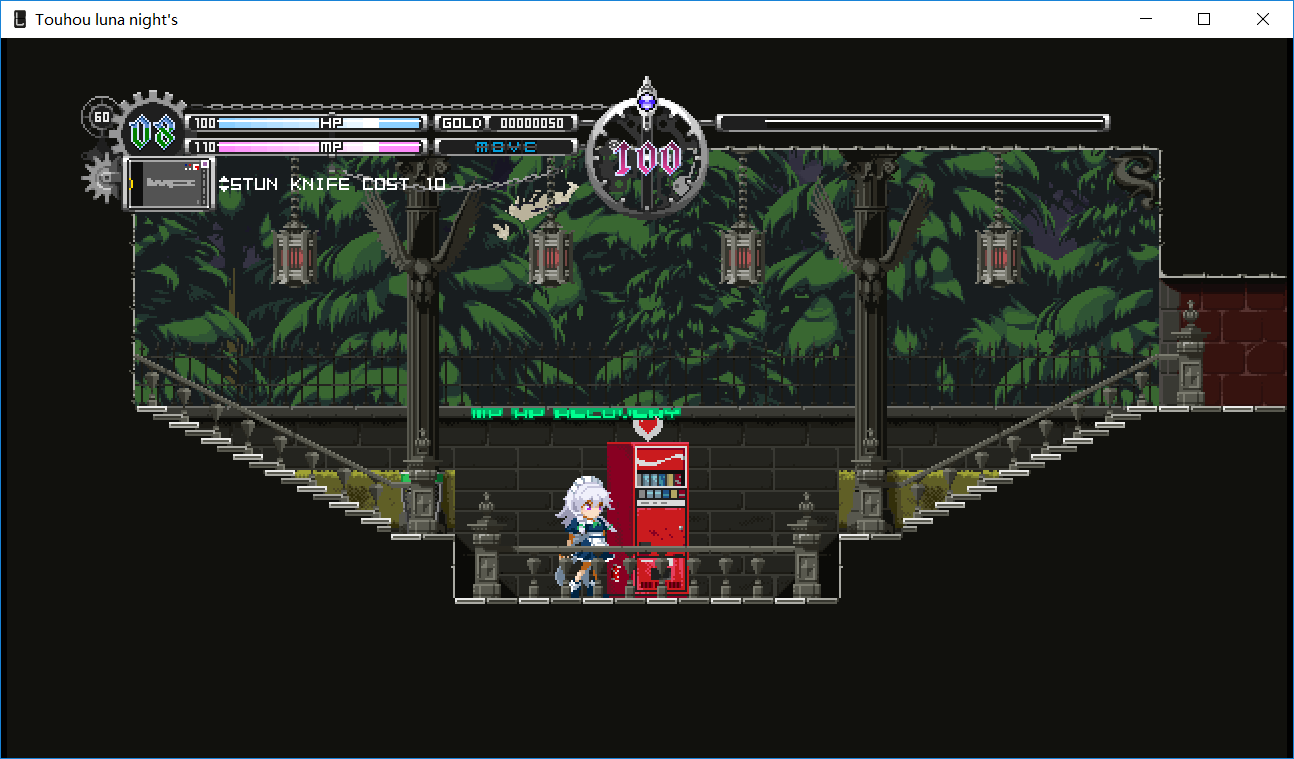The image size is (1294, 759).
Task: Click the small grey gear beside weapon slot
Action: coord(102,178)
